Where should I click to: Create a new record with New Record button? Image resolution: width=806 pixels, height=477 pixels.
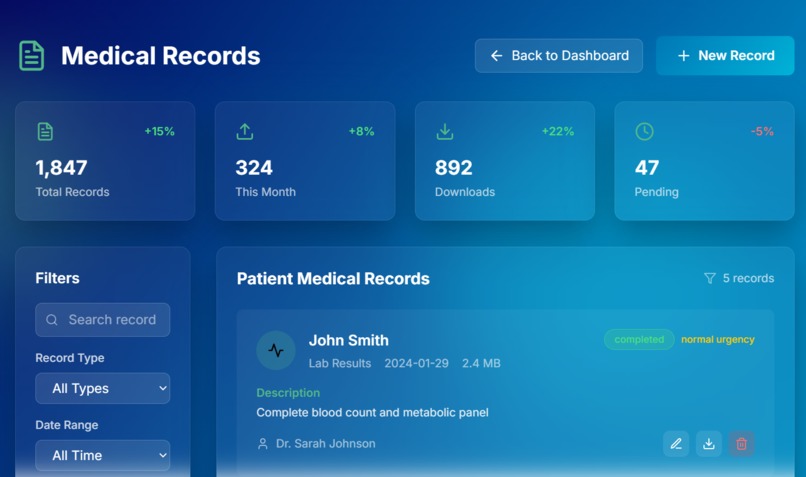coord(725,56)
